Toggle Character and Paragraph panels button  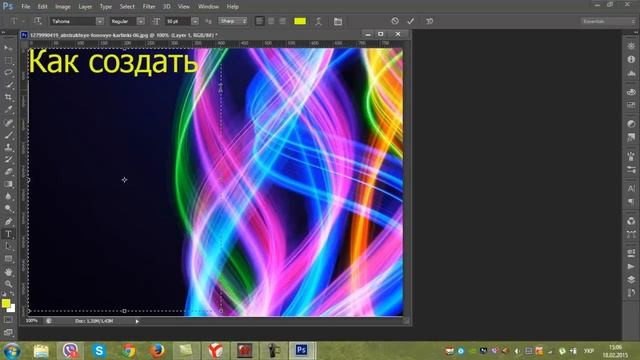pyautogui.click(x=338, y=21)
